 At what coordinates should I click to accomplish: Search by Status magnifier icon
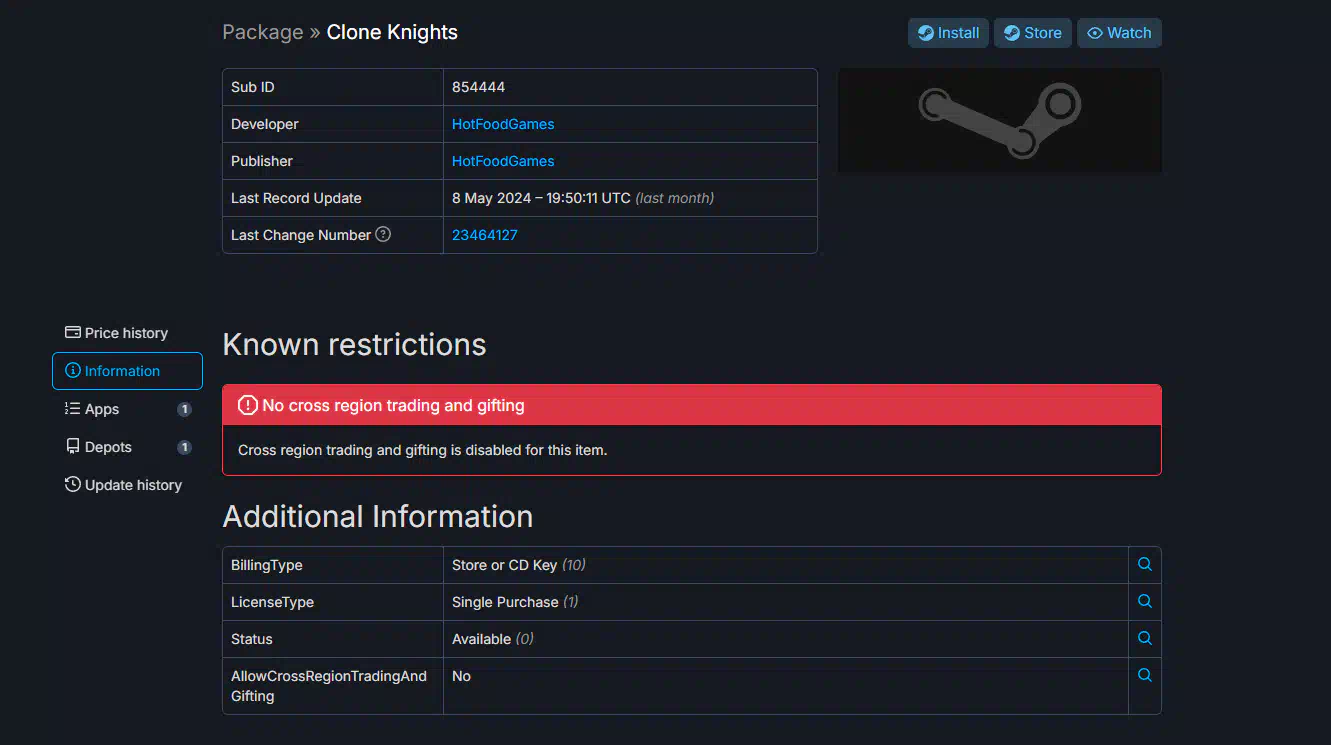point(1145,638)
